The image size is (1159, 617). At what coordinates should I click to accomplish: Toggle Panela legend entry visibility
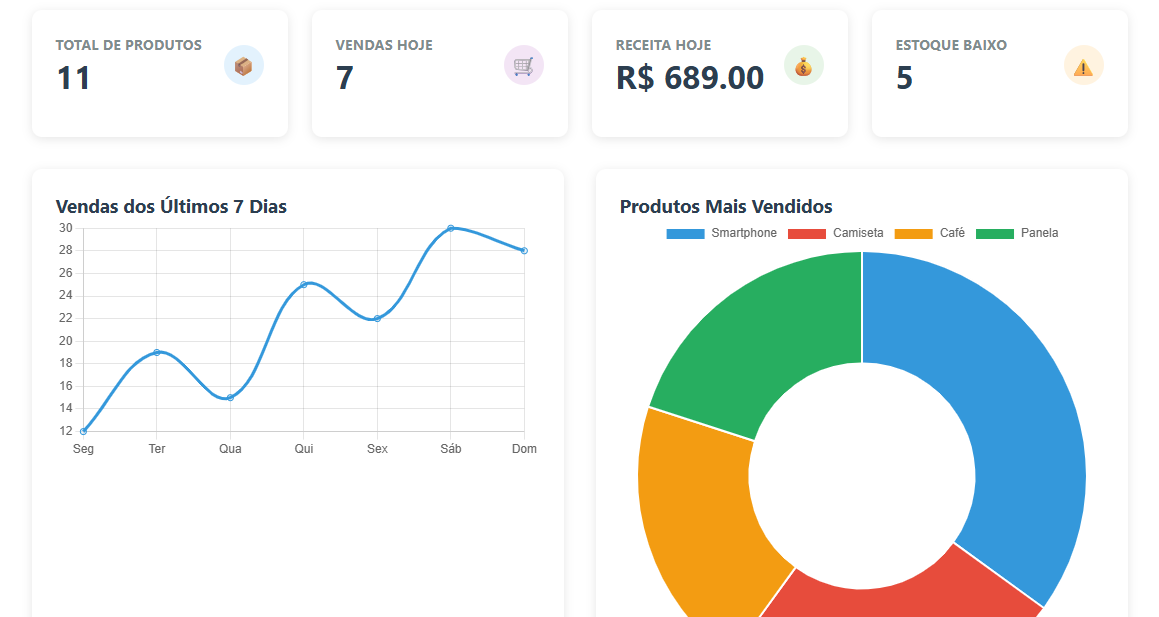[x=1016, y=233]
